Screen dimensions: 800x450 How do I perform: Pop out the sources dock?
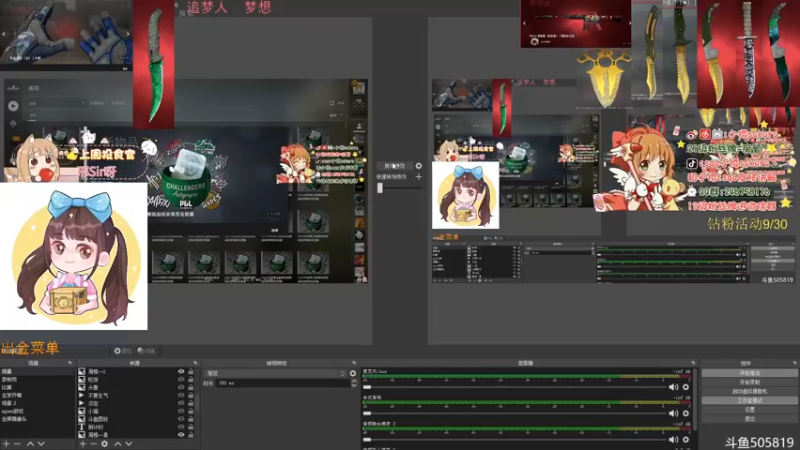pyautogui.click(x=195, y=363)
